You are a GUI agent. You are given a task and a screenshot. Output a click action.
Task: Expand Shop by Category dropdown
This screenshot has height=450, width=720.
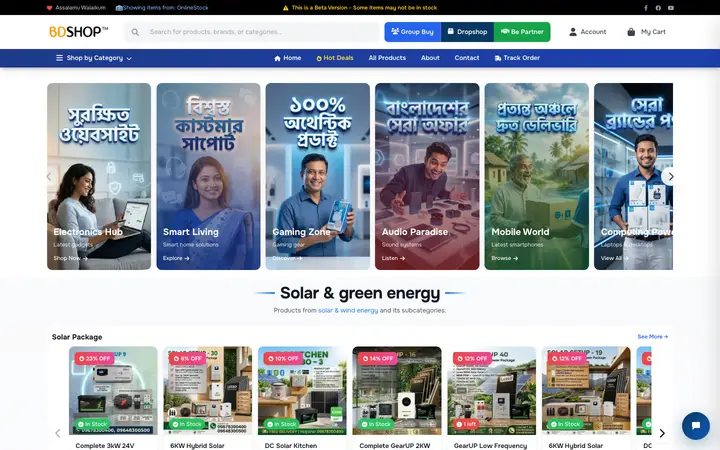coord(94,58)
